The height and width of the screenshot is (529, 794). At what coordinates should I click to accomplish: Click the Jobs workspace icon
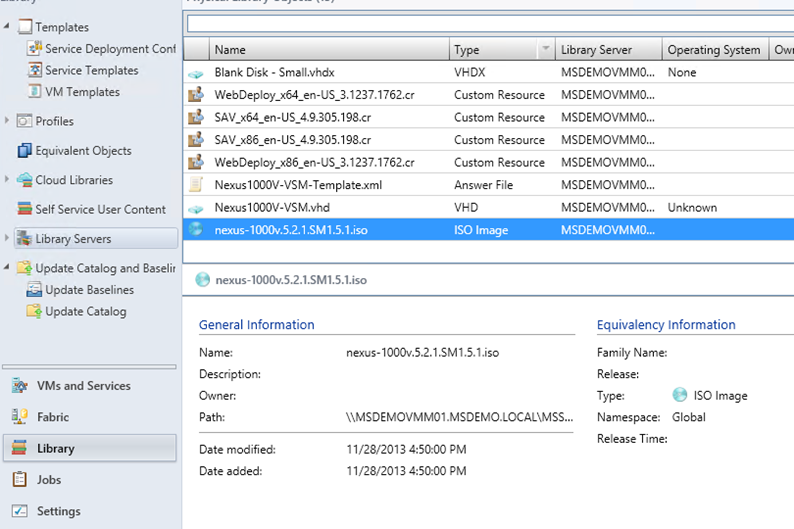20,479
